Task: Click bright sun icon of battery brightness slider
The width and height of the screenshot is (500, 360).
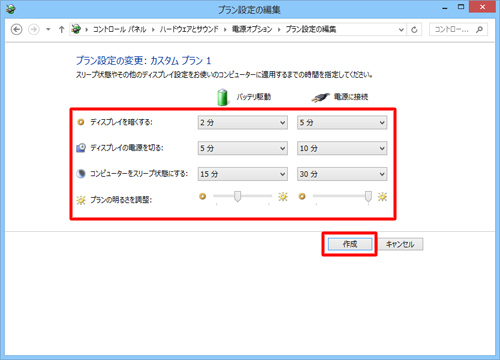Action: pos(283,197)
